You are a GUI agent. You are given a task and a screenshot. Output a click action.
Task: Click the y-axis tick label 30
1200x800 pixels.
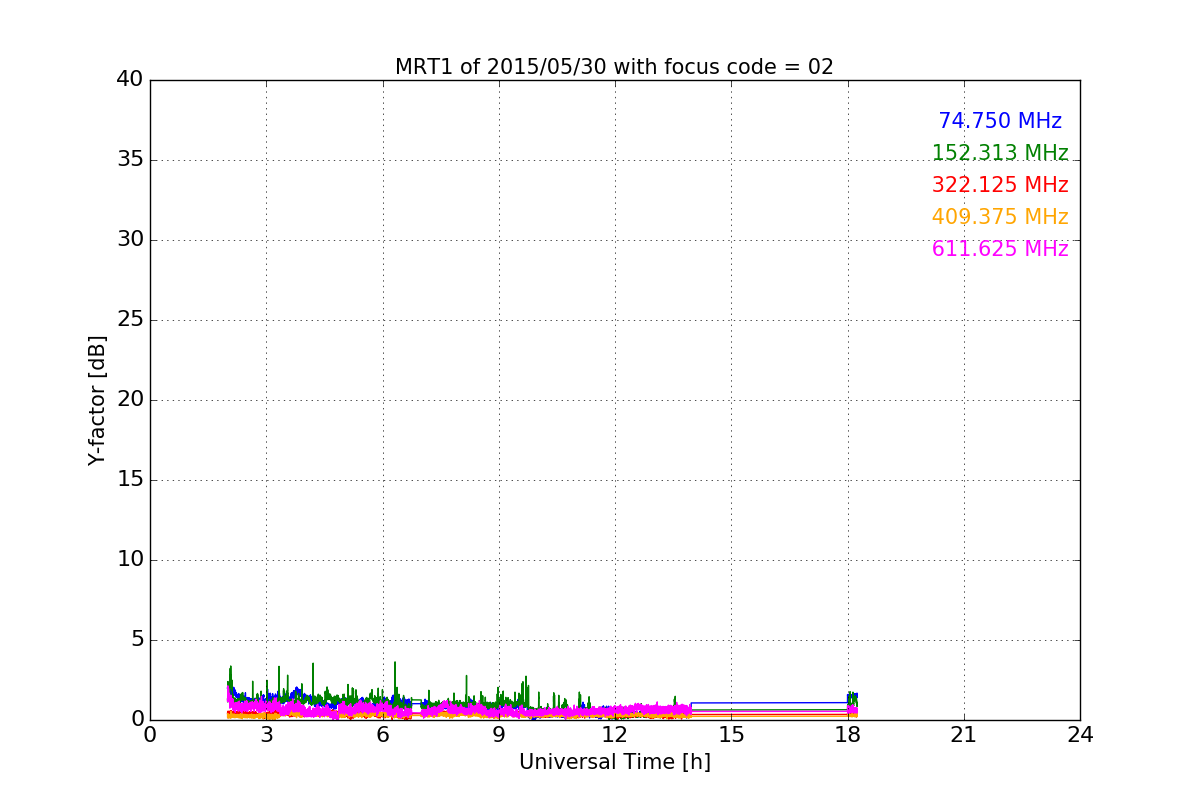pos(130,240)
